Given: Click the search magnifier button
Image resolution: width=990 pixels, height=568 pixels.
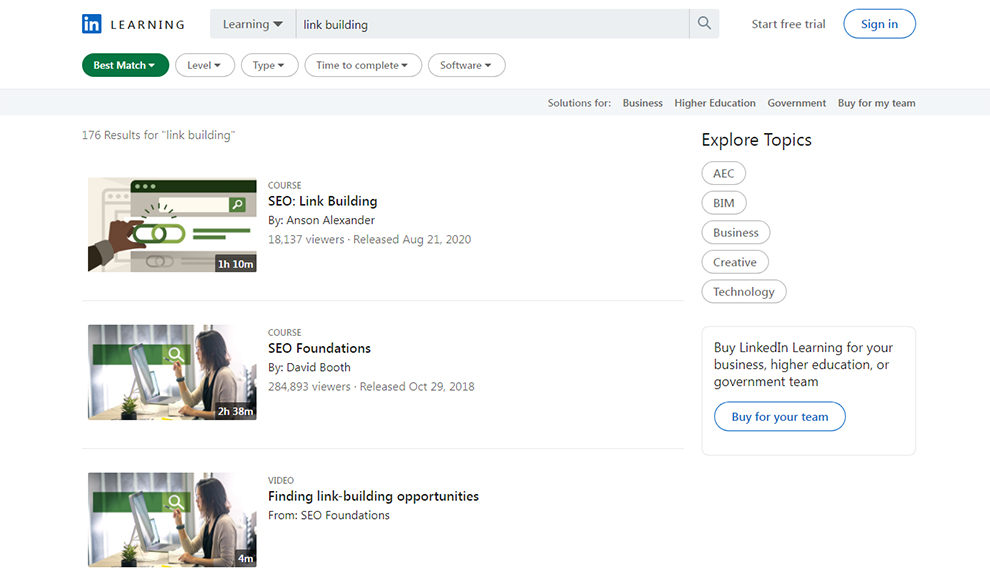Looking at the screenshot, I should coord(704,24).
